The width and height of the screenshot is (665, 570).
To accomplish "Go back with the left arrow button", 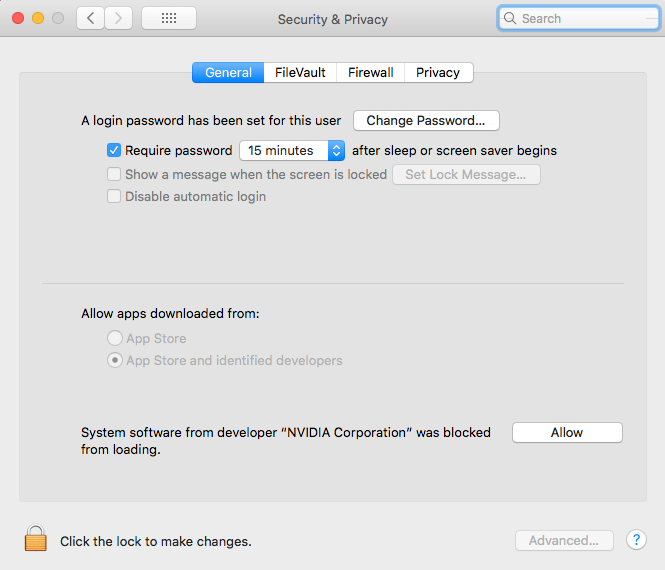I will [91, 18].
